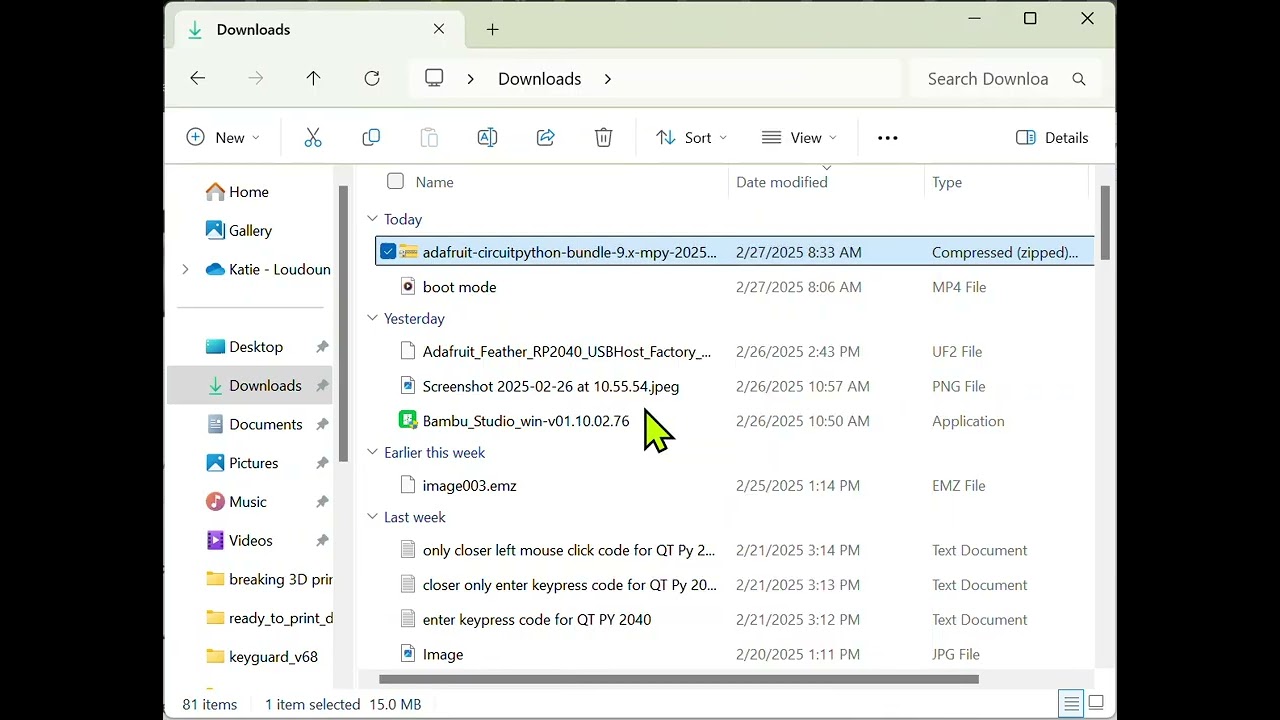Select the ready_to_print_d folder in sidebar

point(268,618)
